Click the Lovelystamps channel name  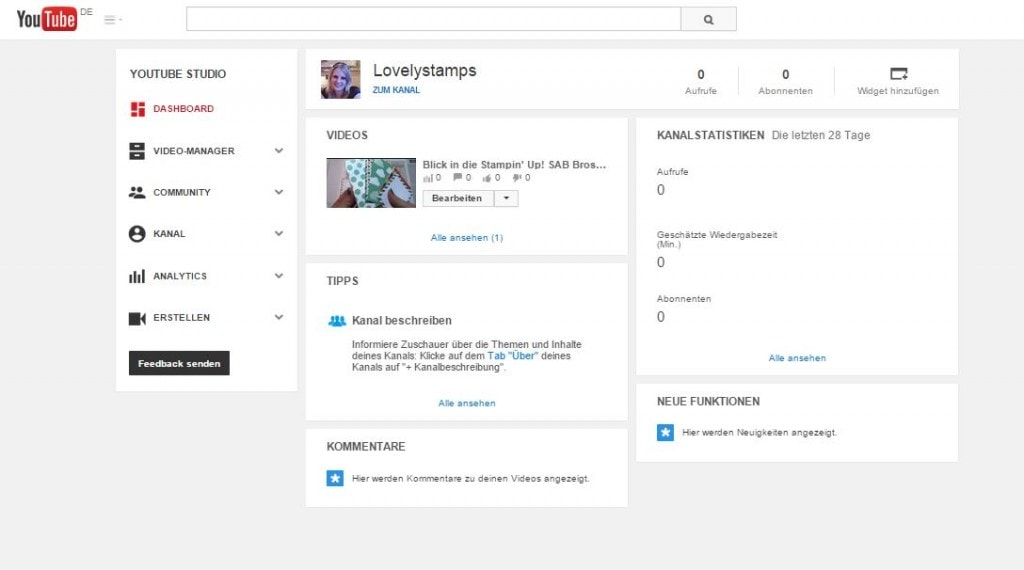[x=424, y=71]
